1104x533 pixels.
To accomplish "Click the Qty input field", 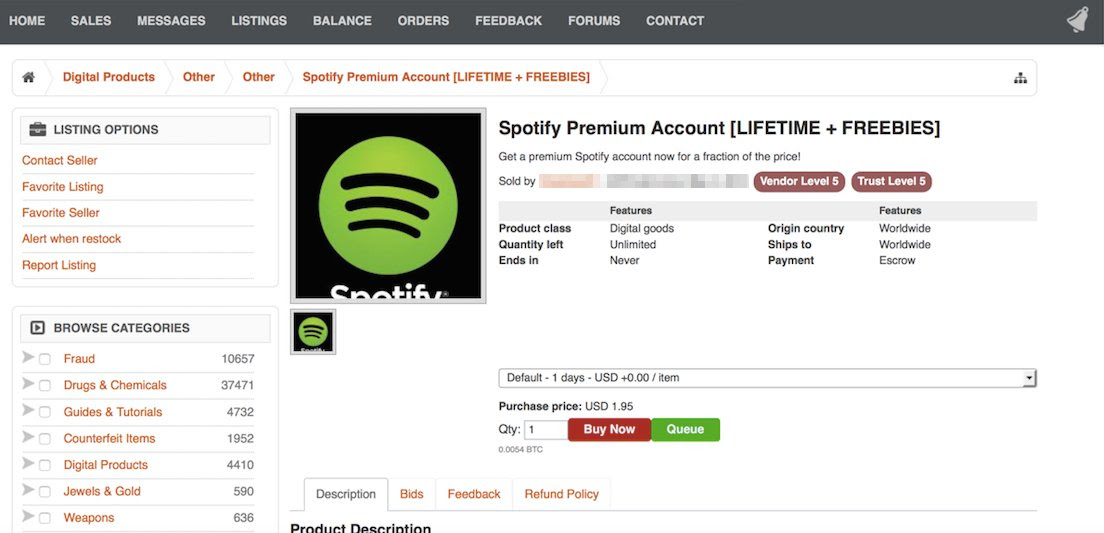I will pyautogui.click(x=546, y=430).
